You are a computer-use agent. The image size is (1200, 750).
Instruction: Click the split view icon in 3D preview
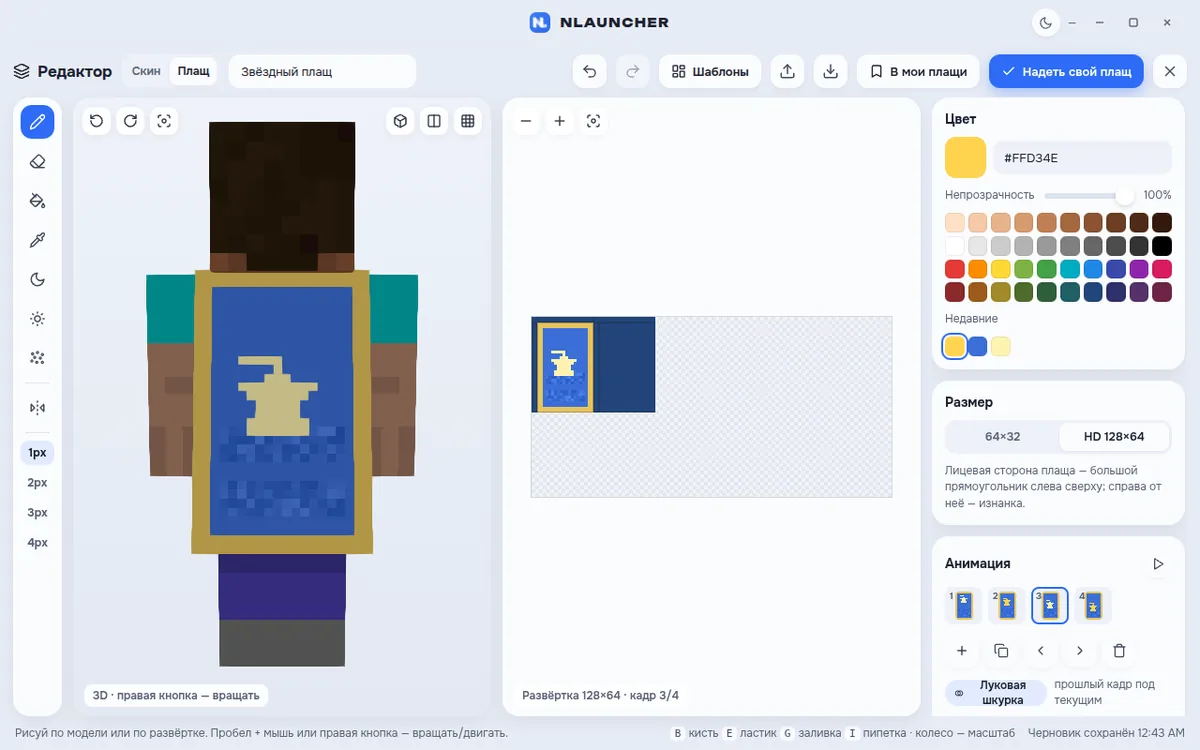(x=434, y=121)
